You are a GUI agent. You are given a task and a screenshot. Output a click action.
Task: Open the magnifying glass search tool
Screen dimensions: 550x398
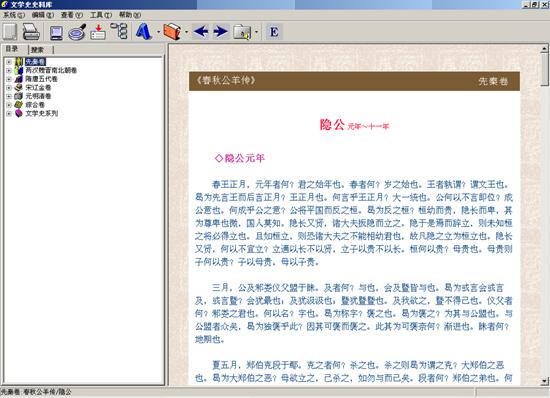tap(77, 32)
